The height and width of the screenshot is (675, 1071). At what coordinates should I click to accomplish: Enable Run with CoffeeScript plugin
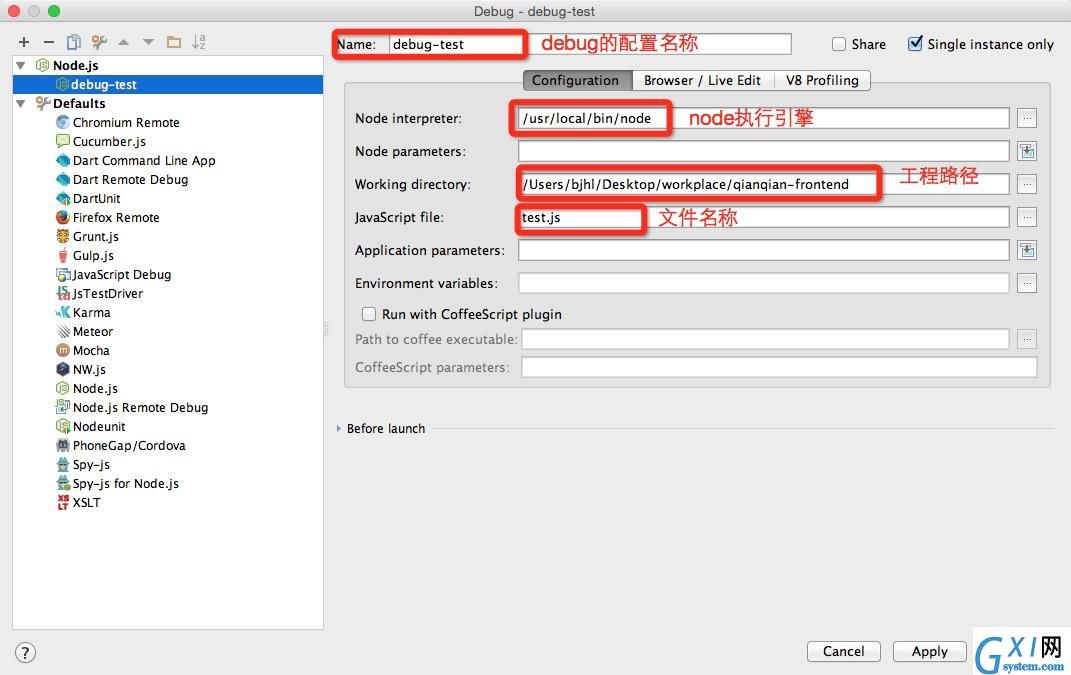[369, 314]
